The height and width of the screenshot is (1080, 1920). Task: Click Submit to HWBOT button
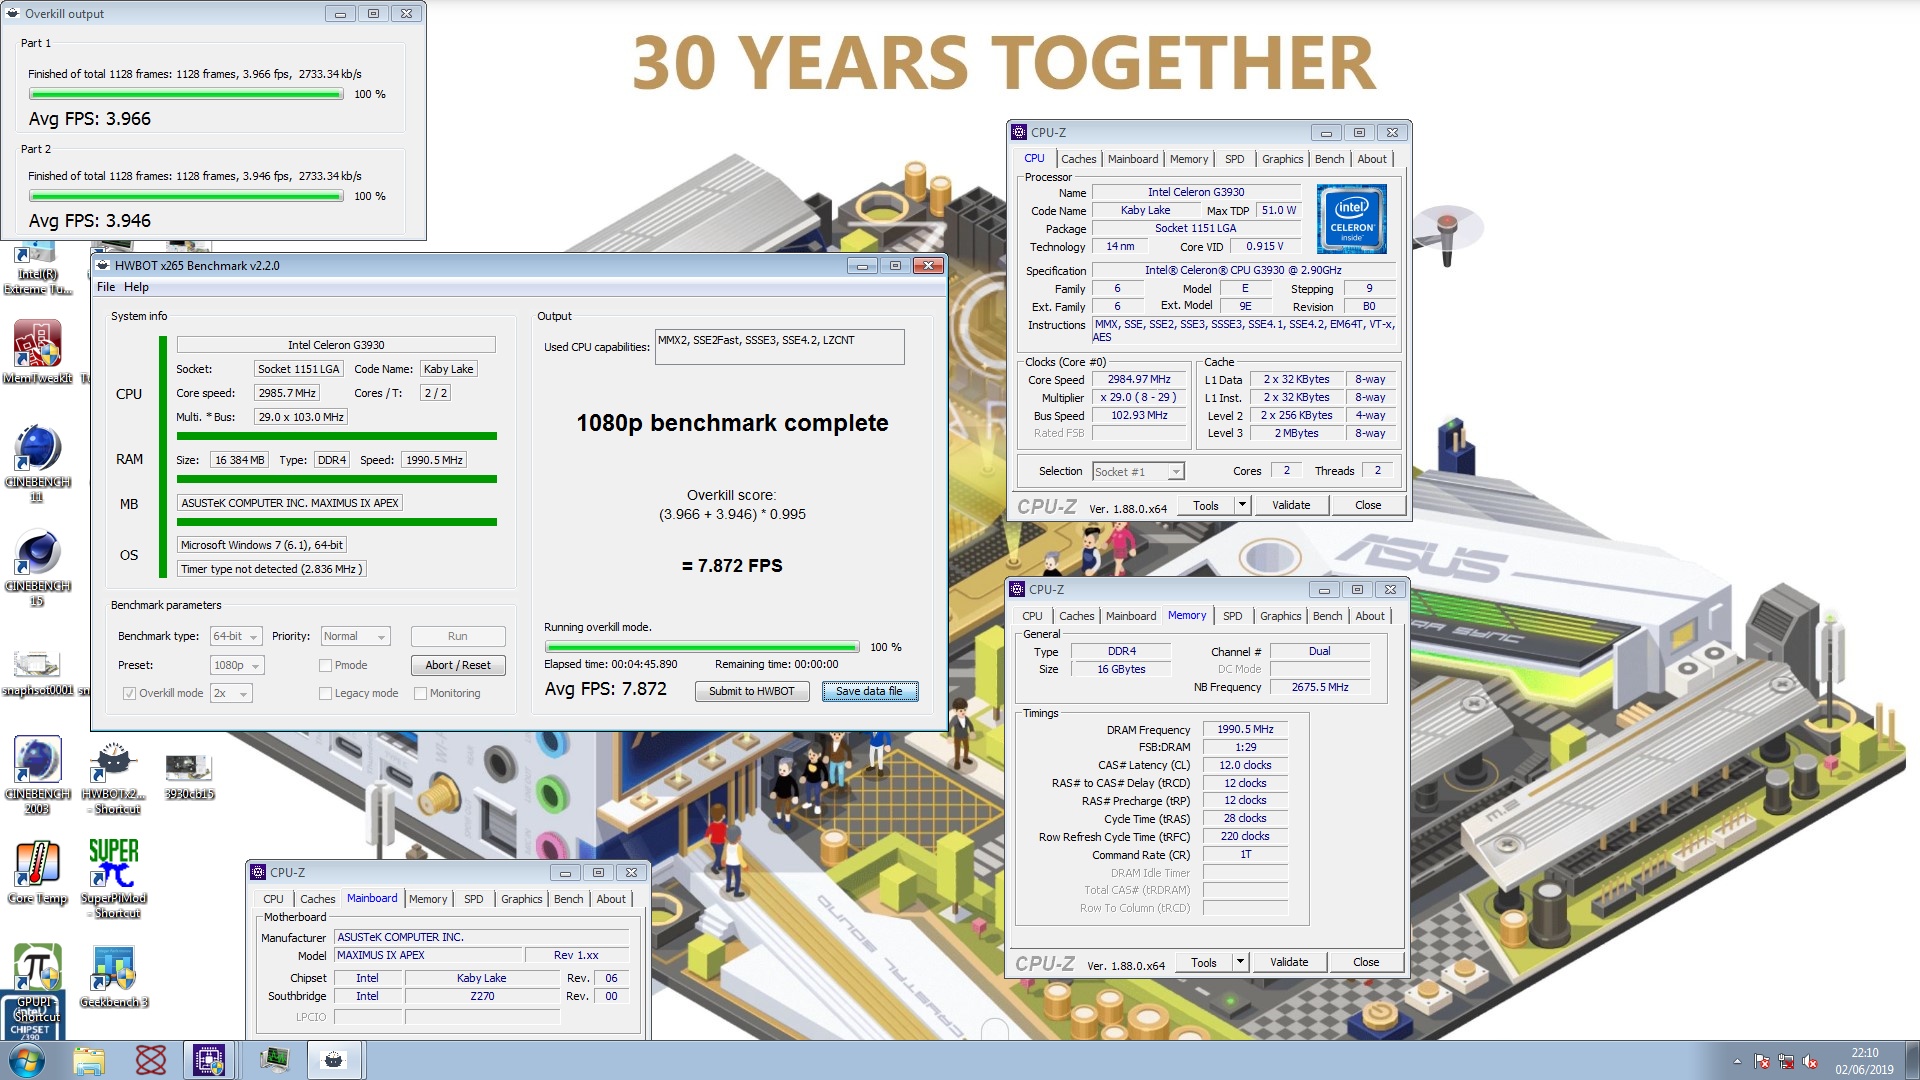point(751,692)
